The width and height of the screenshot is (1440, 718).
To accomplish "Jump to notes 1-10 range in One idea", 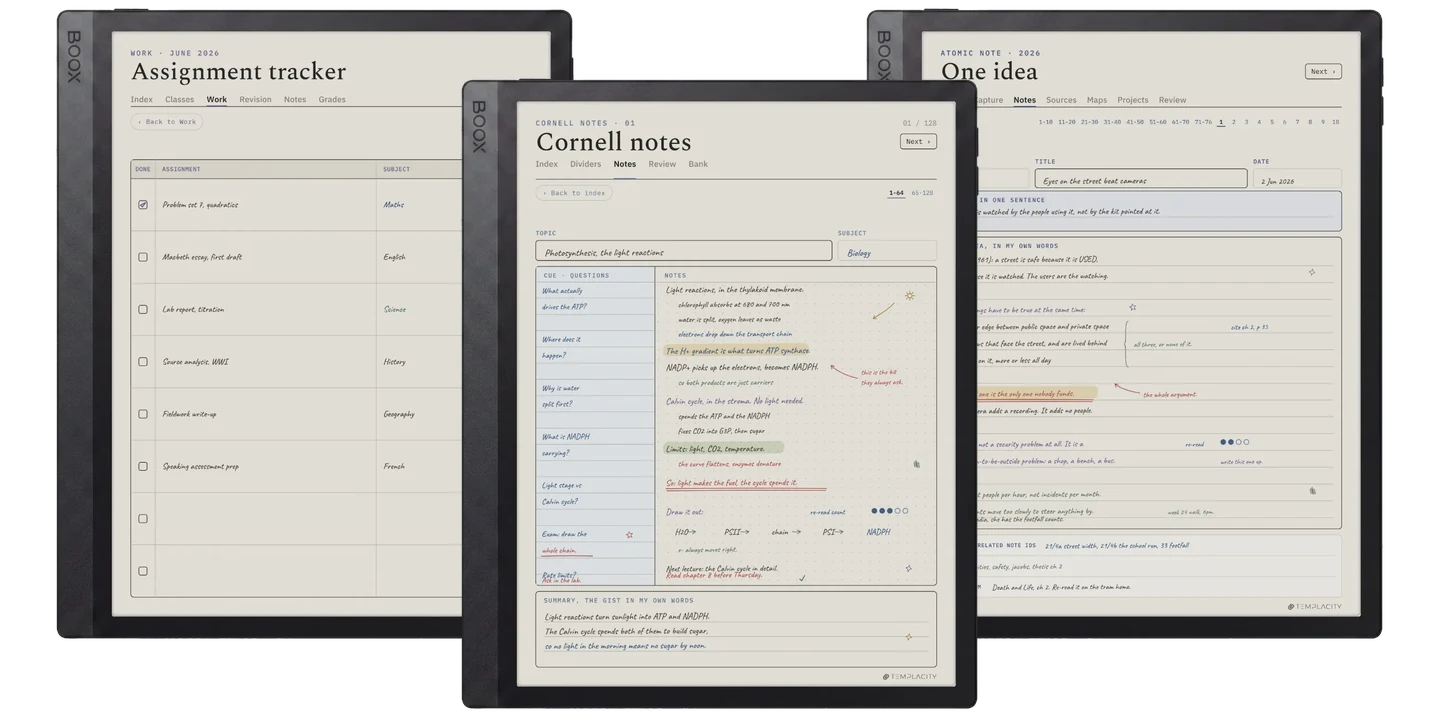I will (x=1045, y=122).
